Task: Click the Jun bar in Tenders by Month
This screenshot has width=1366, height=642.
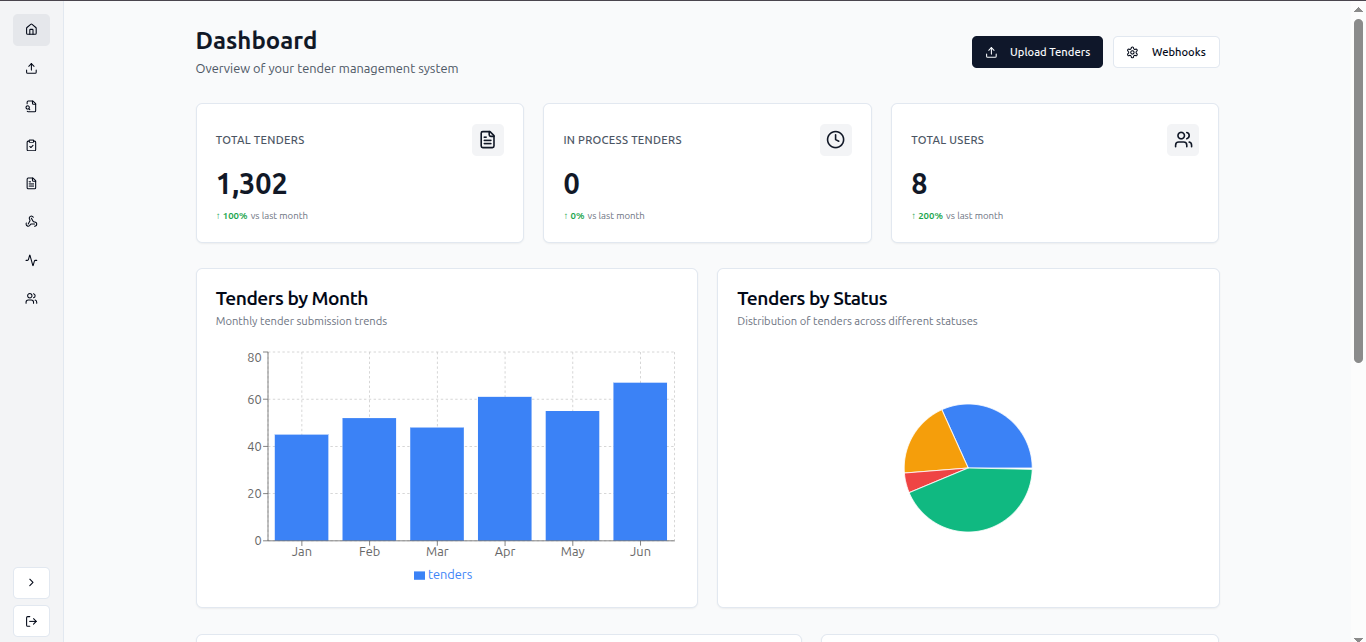Action: 639,460
